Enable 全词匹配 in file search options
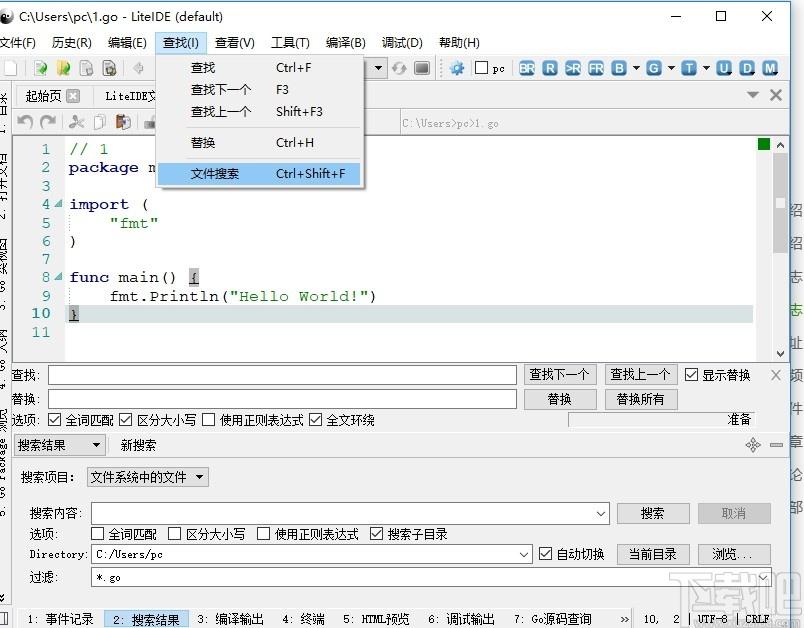 pyautogui.click(x=97, y=534)
